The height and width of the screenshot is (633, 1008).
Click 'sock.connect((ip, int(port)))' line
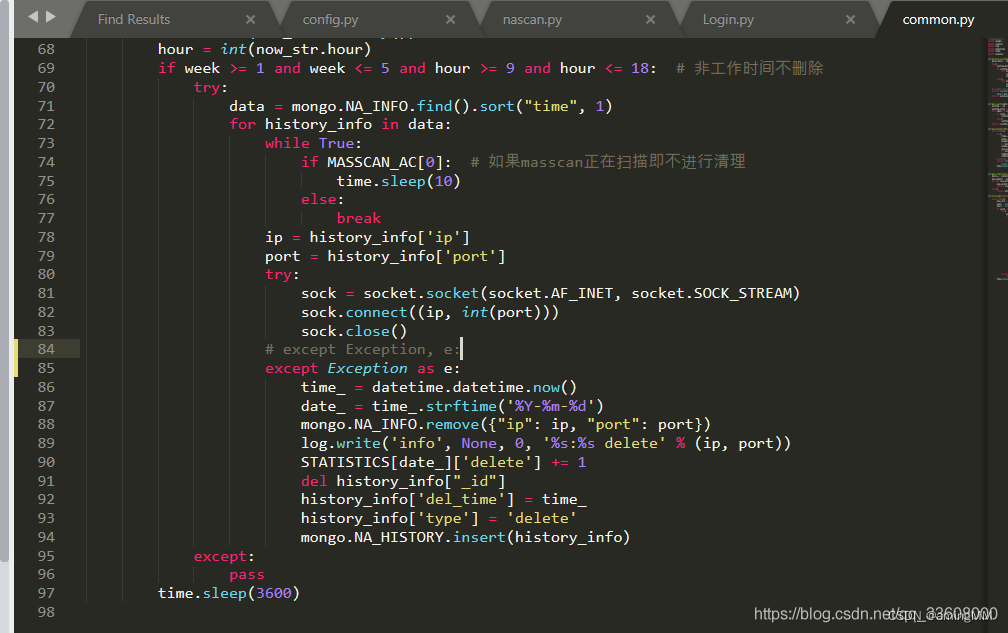430,312
